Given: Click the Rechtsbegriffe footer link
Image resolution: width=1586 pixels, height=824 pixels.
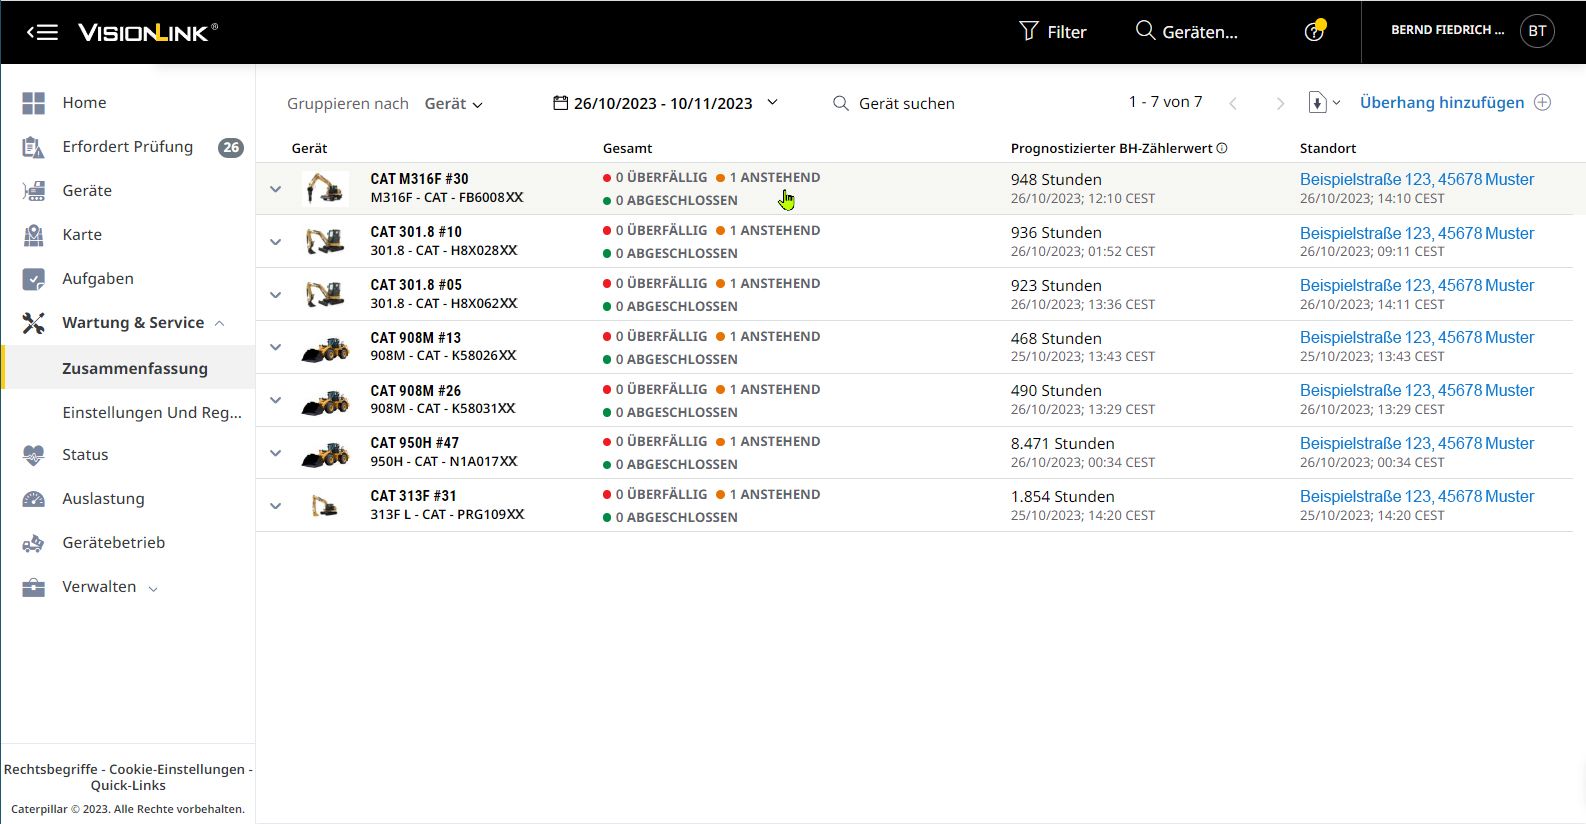Looking at the screenshot, I should [51, 769].
